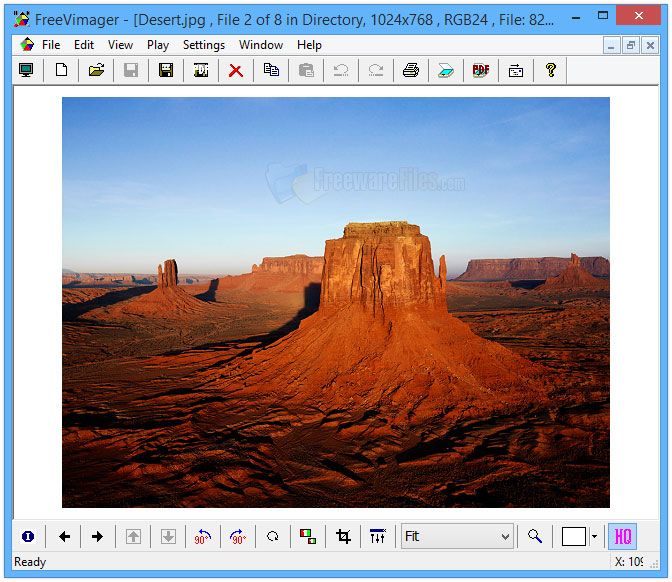Image resolution: width=672 pixels, height=582 pixels.
Task: Copy the image to clipboard
Action: tap(271, 70)
